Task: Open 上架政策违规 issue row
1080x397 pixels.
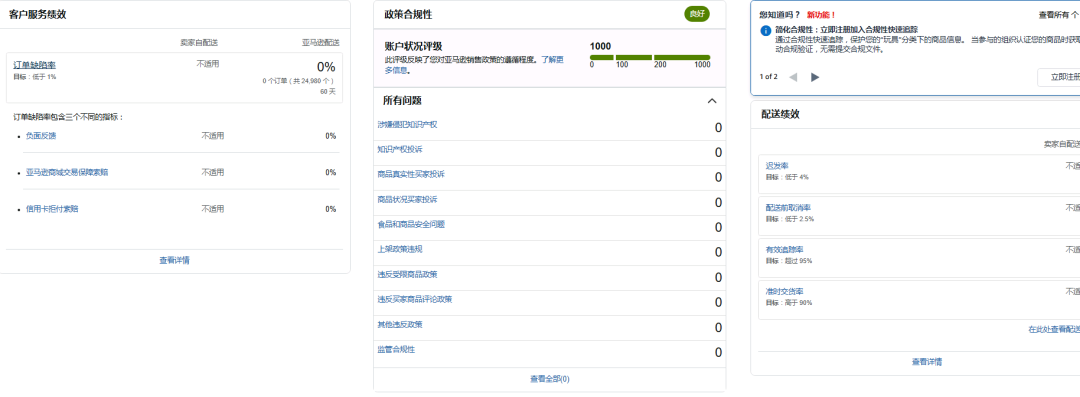Action: tap(550, 252)
